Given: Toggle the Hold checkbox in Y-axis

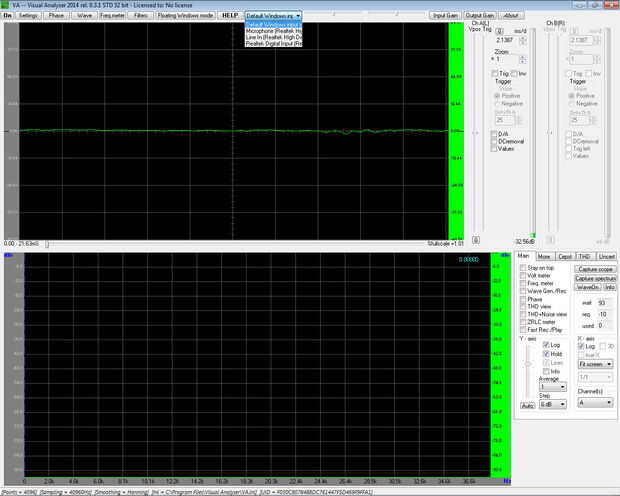Looking at the screenshot, I should tap(546, 354).
